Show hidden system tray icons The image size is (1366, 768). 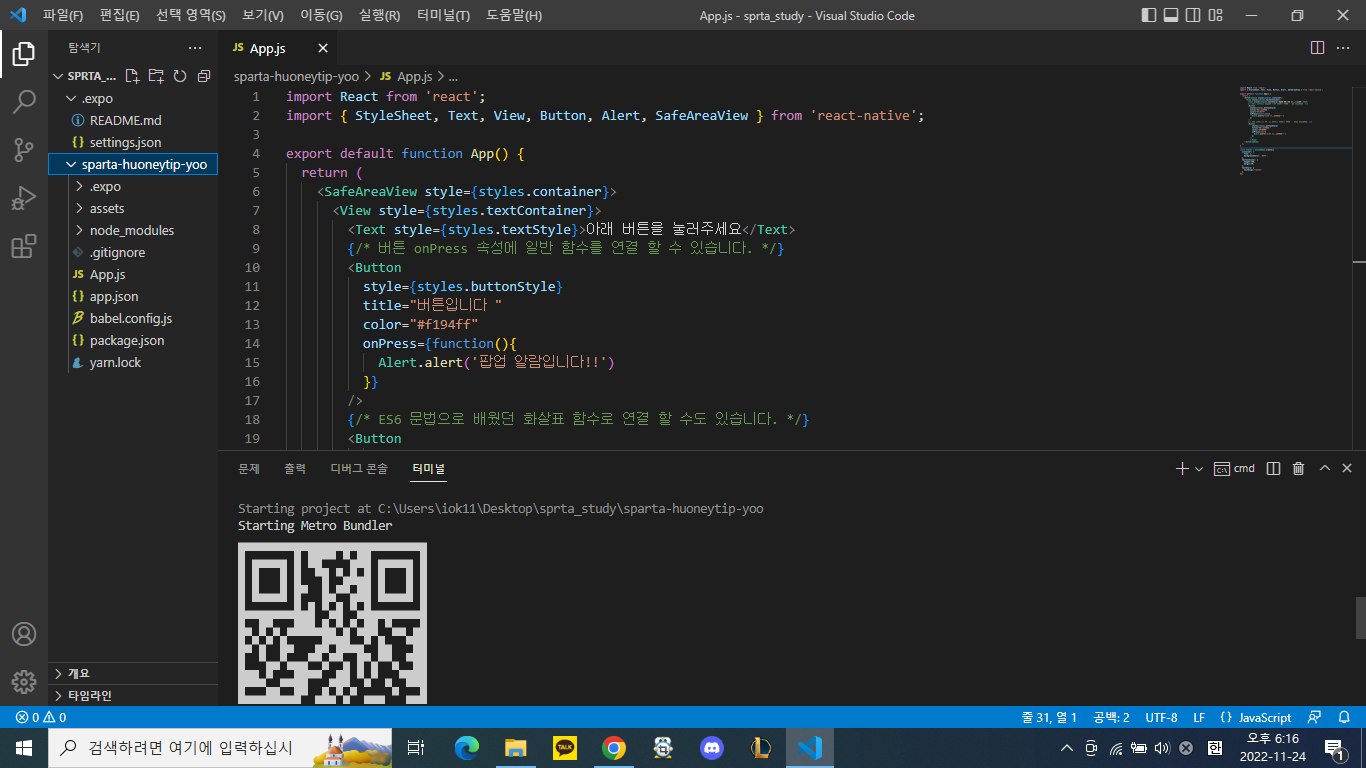[1067, 747]
